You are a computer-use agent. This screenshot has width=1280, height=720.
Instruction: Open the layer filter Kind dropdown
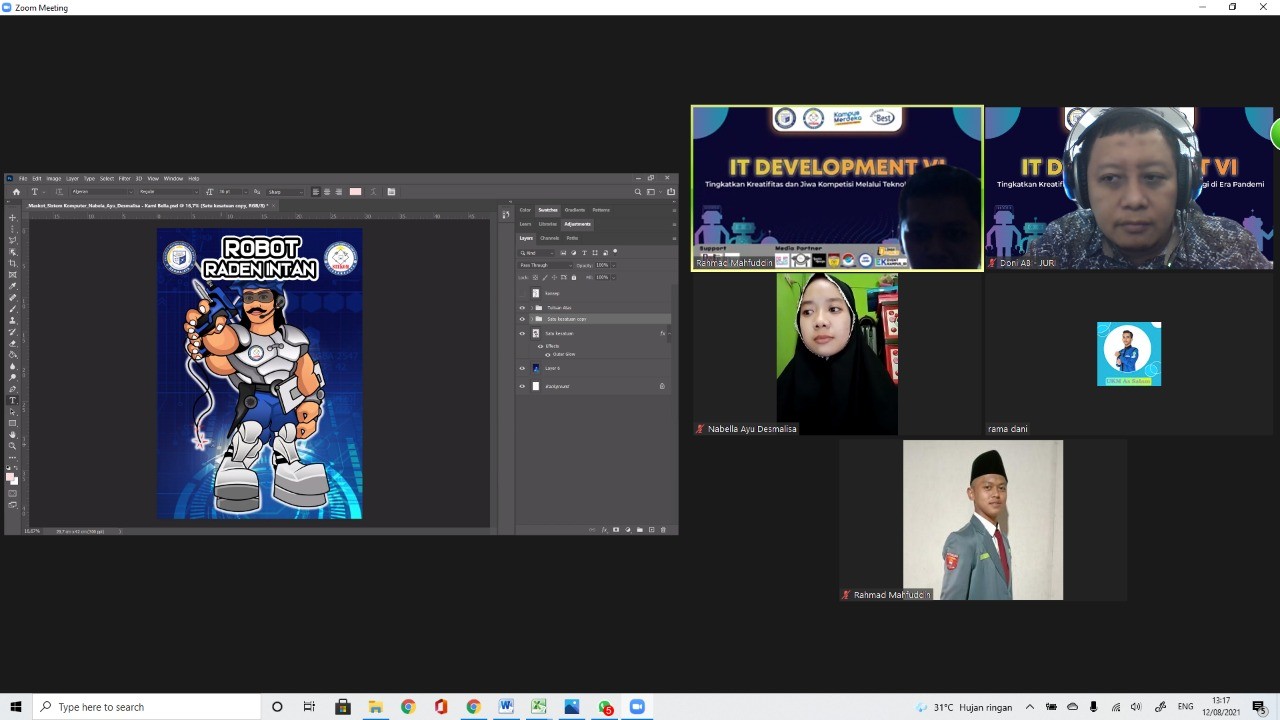536,253
